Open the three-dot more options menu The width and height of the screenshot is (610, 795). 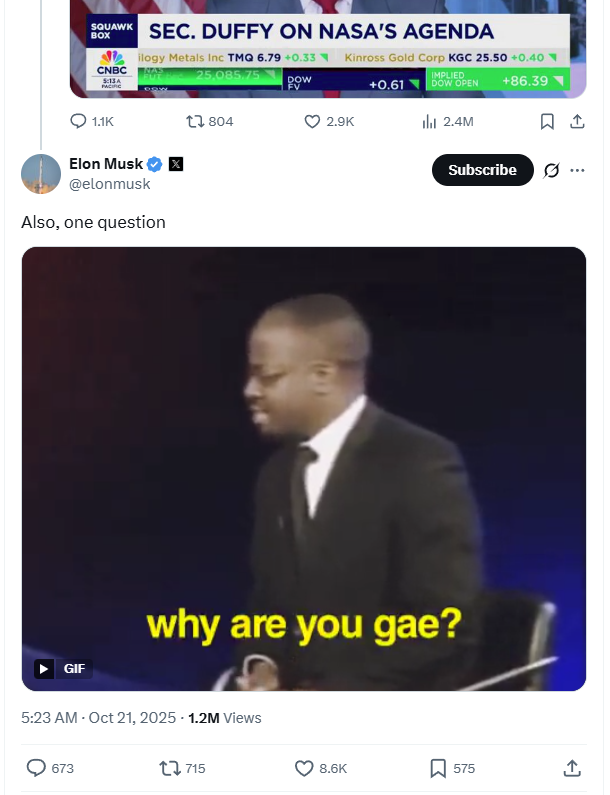point(578,170)
